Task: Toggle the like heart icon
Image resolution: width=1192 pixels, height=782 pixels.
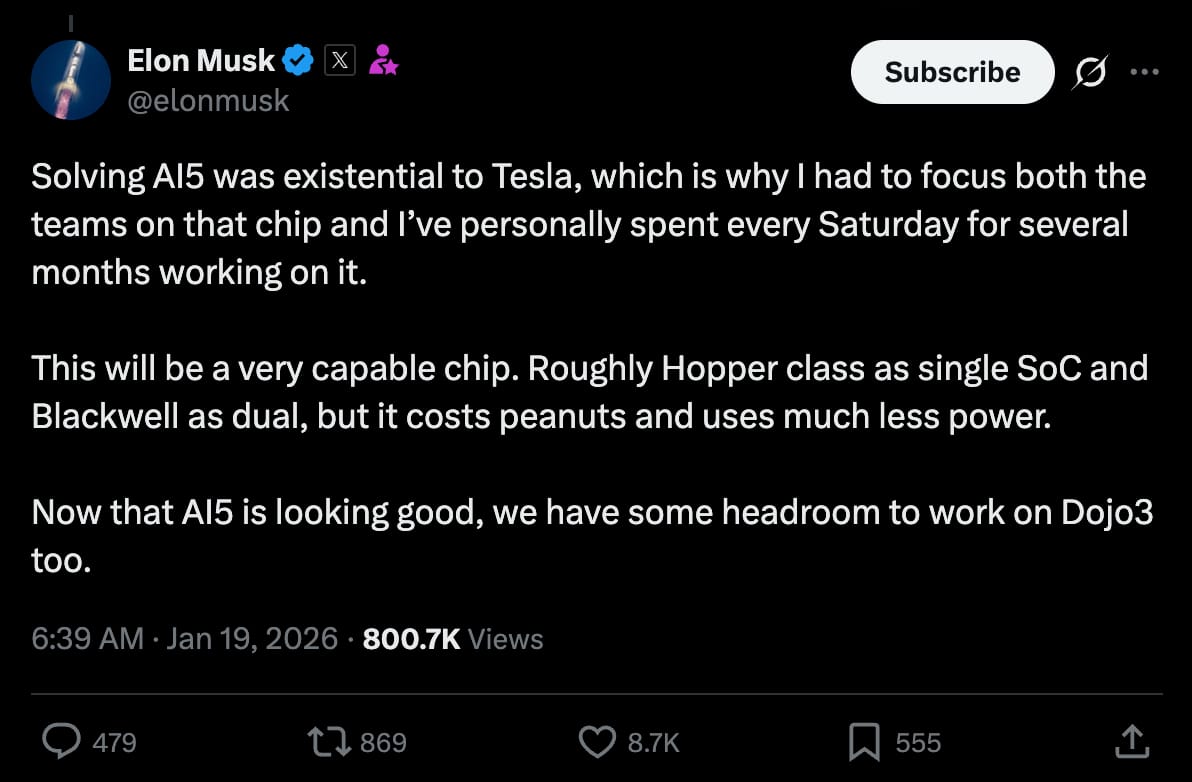Action: [597, 742]
